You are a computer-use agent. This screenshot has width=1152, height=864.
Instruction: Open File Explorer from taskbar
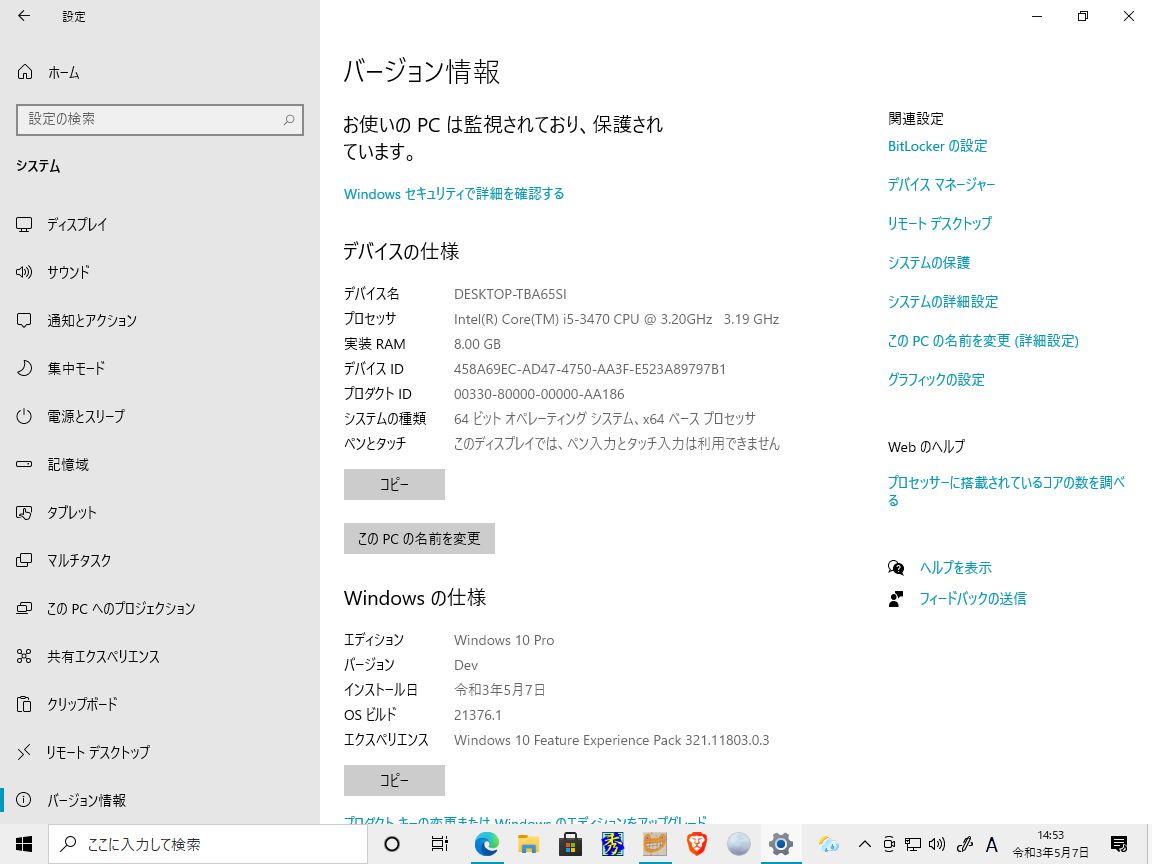coord(528,844)
